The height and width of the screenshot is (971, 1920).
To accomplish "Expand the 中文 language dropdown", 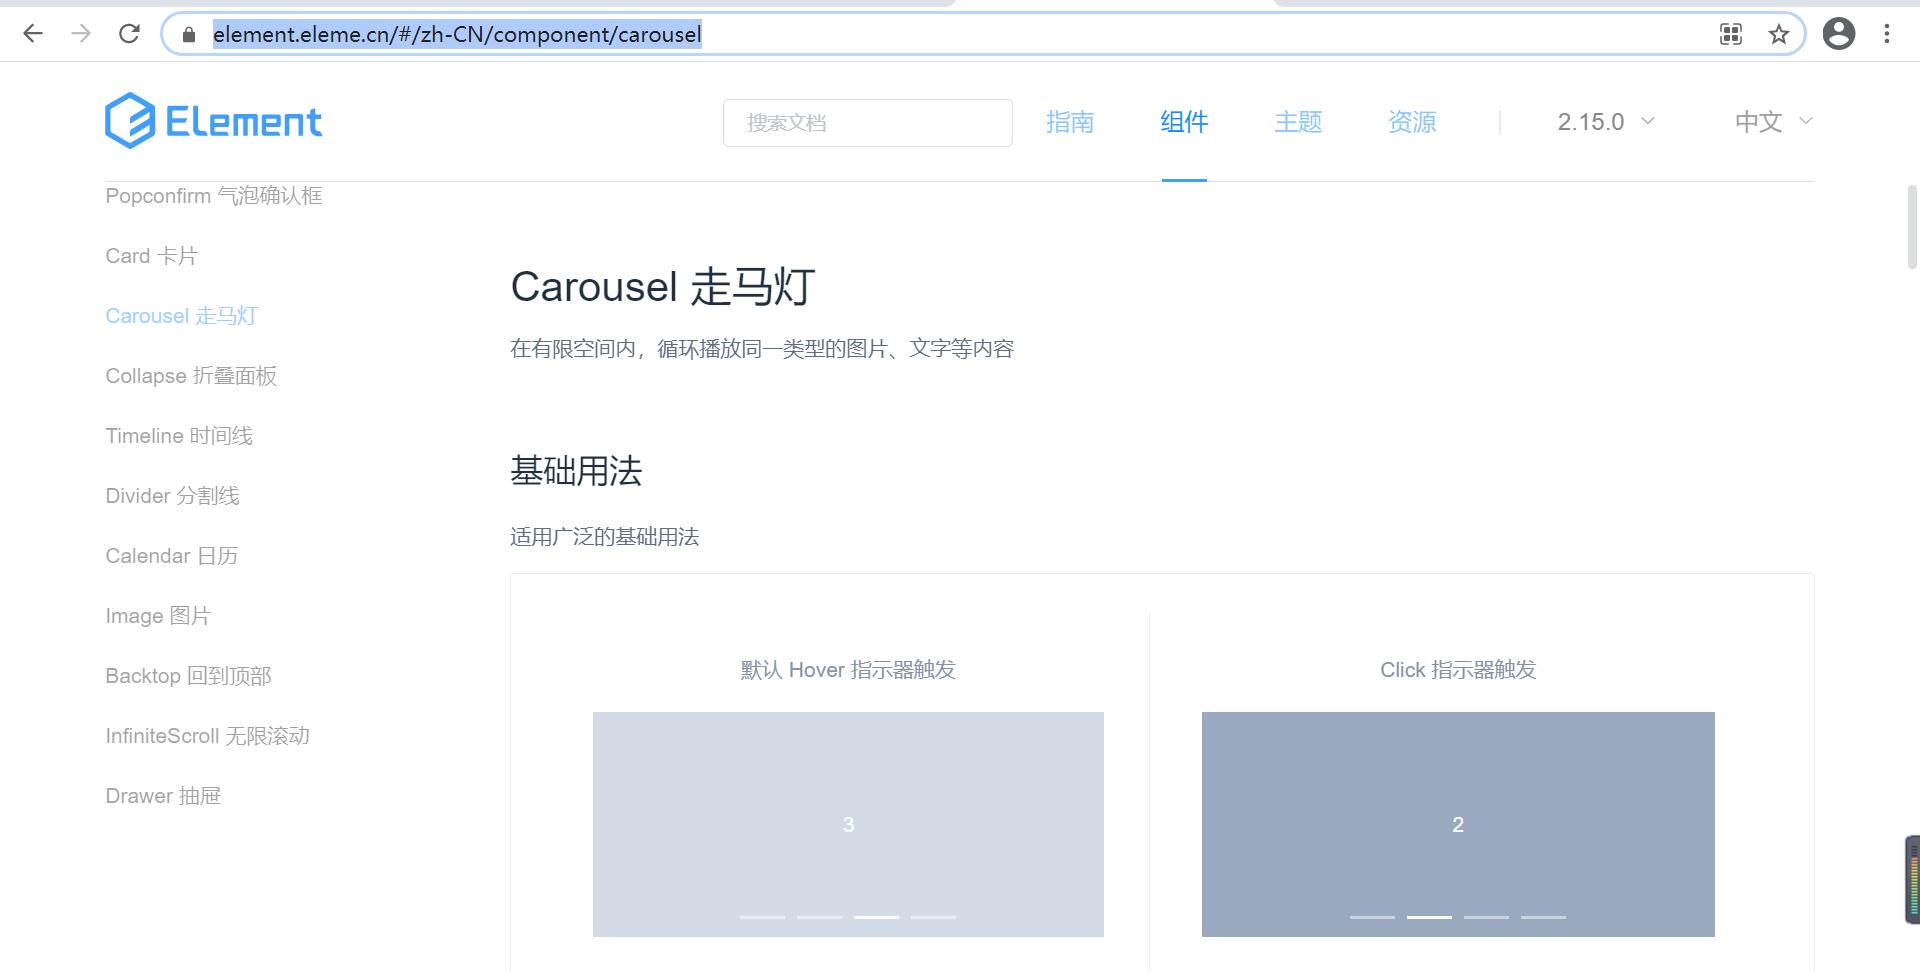I will tap(1771, 121).
